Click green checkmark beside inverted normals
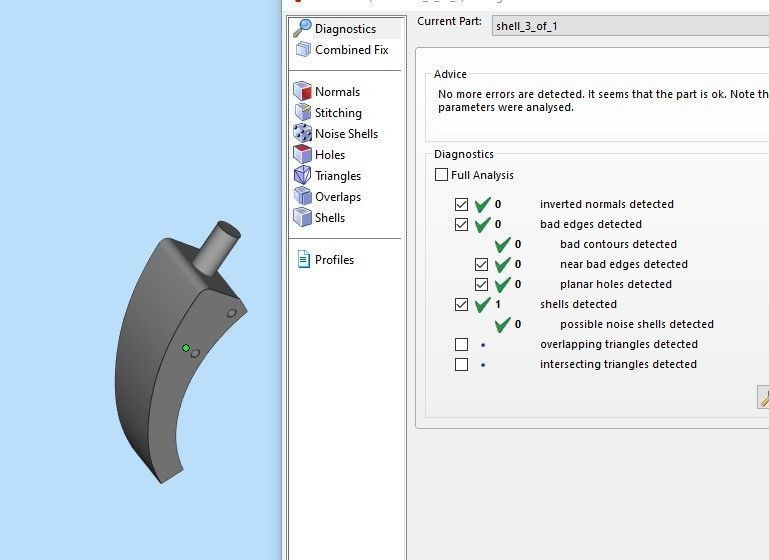The width and height of the screenshot is (769, 560). click(483, 204)
